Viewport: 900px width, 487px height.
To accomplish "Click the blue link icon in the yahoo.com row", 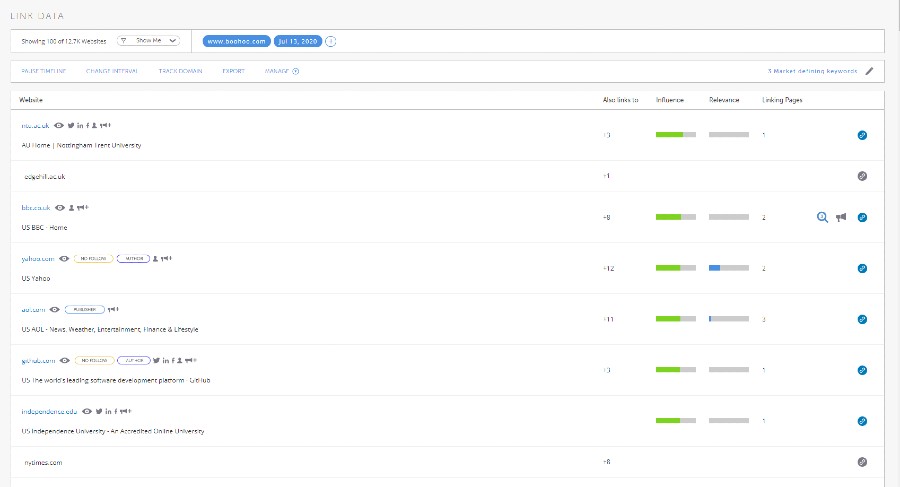I will 862,268.
